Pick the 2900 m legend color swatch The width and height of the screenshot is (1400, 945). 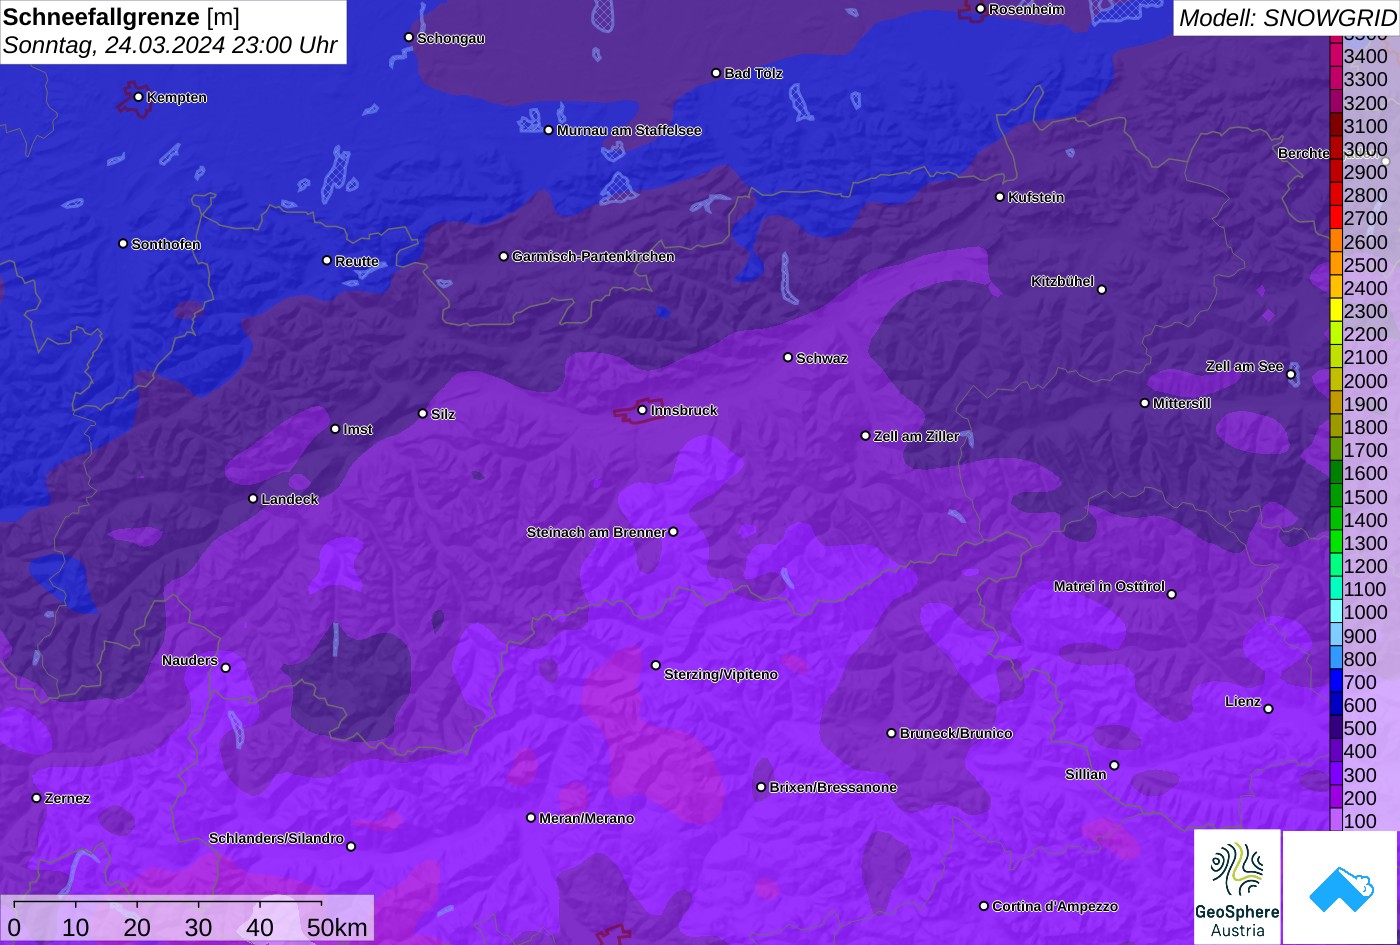click(x=1336, y=172)
